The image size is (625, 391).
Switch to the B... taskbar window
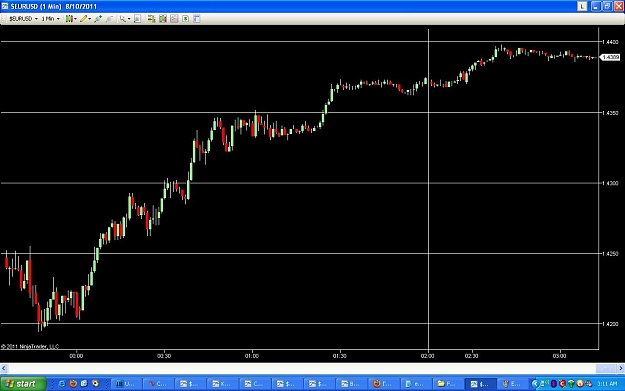(351, 384)
